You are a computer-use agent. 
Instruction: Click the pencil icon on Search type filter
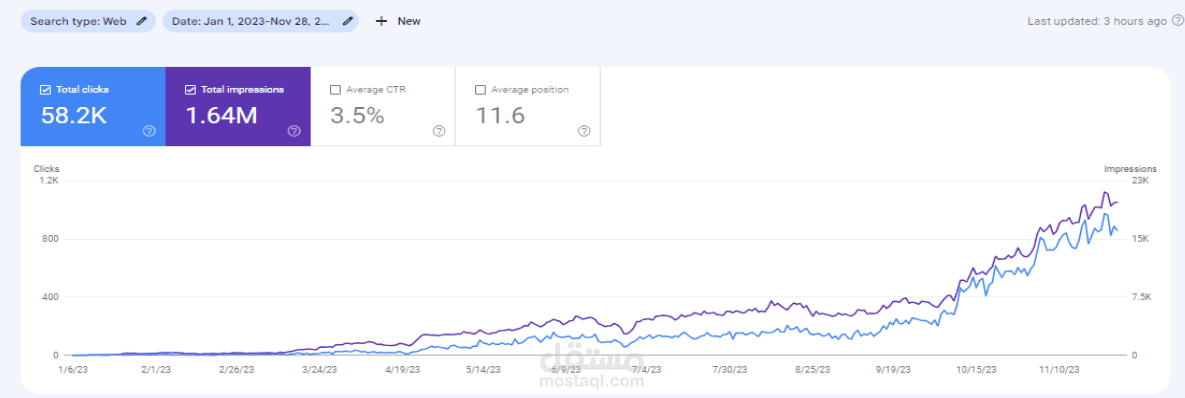pos(141,21)
